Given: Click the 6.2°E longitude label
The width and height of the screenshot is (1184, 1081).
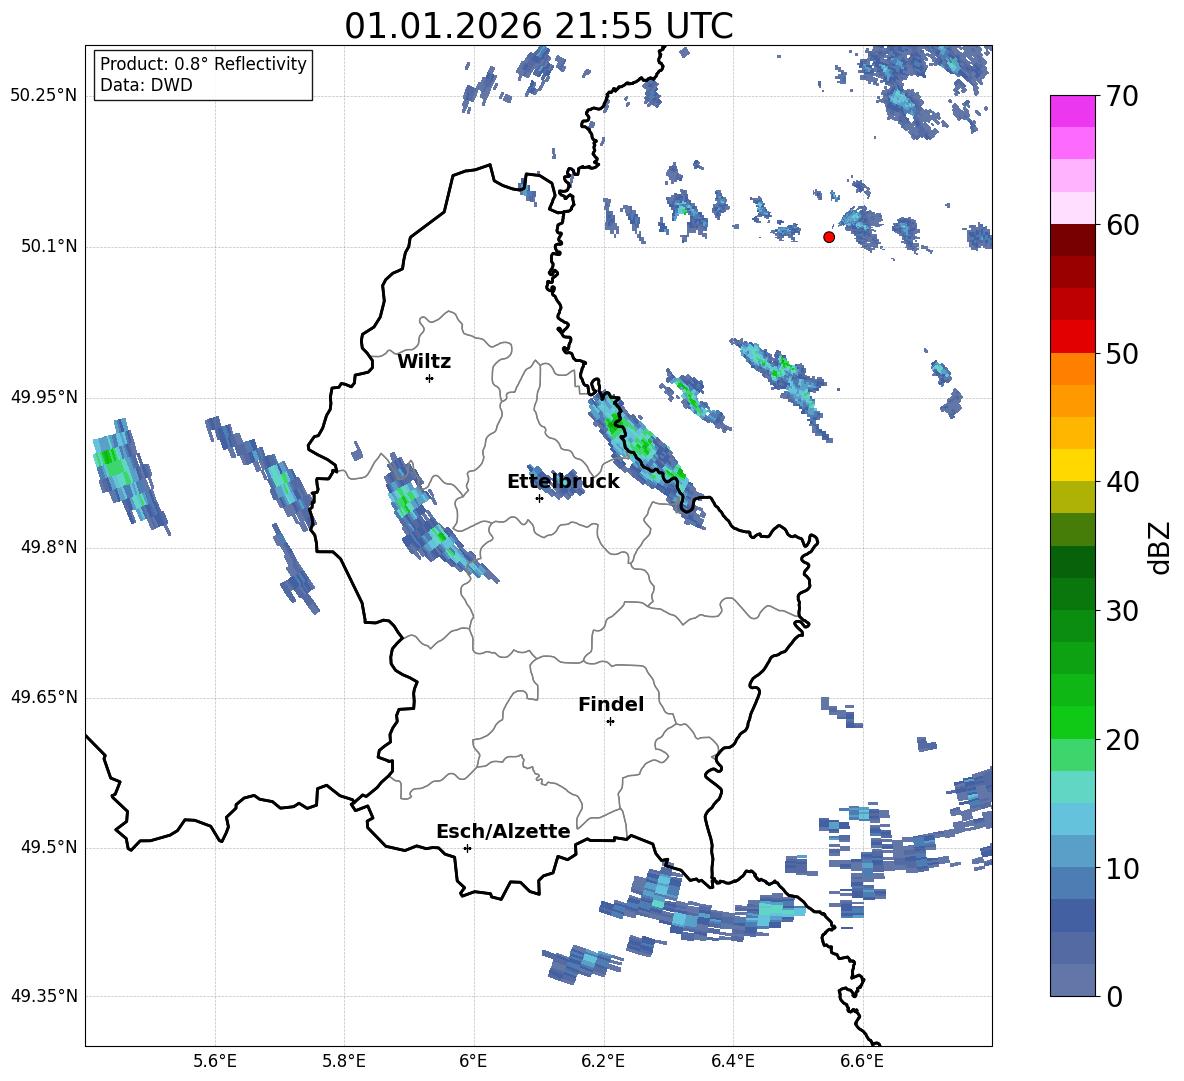Looking at the screenshot, I should point(603,1061).
